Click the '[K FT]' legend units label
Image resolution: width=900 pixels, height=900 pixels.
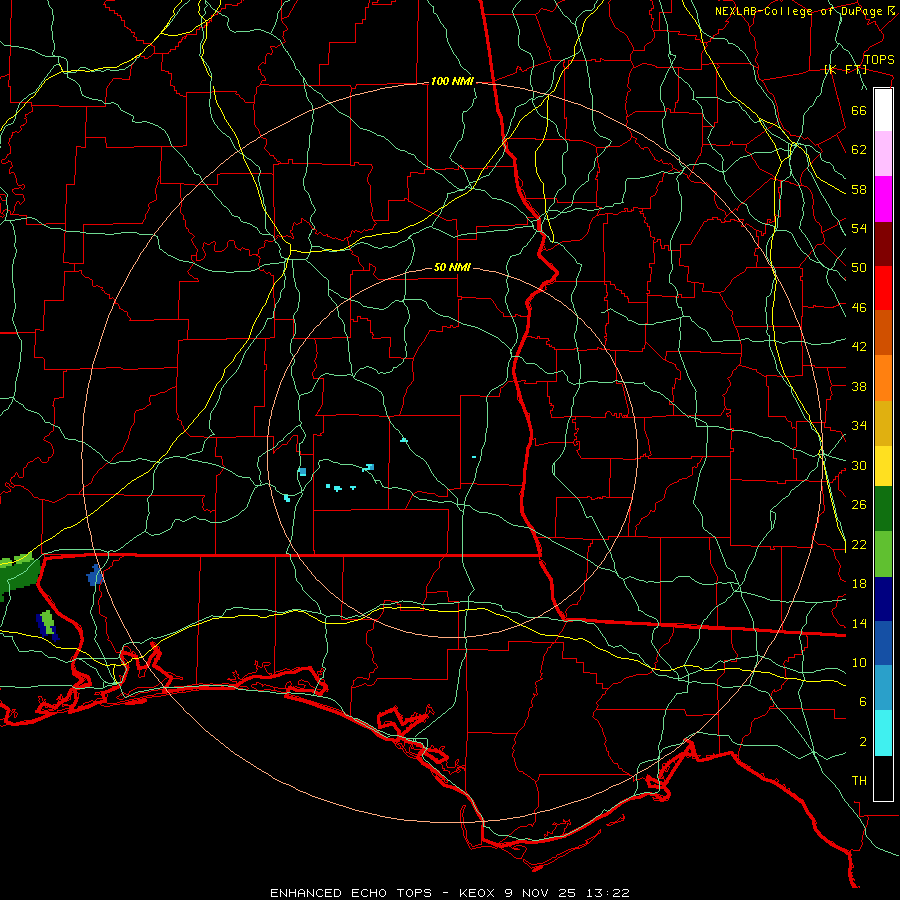[x=845, y=69]
